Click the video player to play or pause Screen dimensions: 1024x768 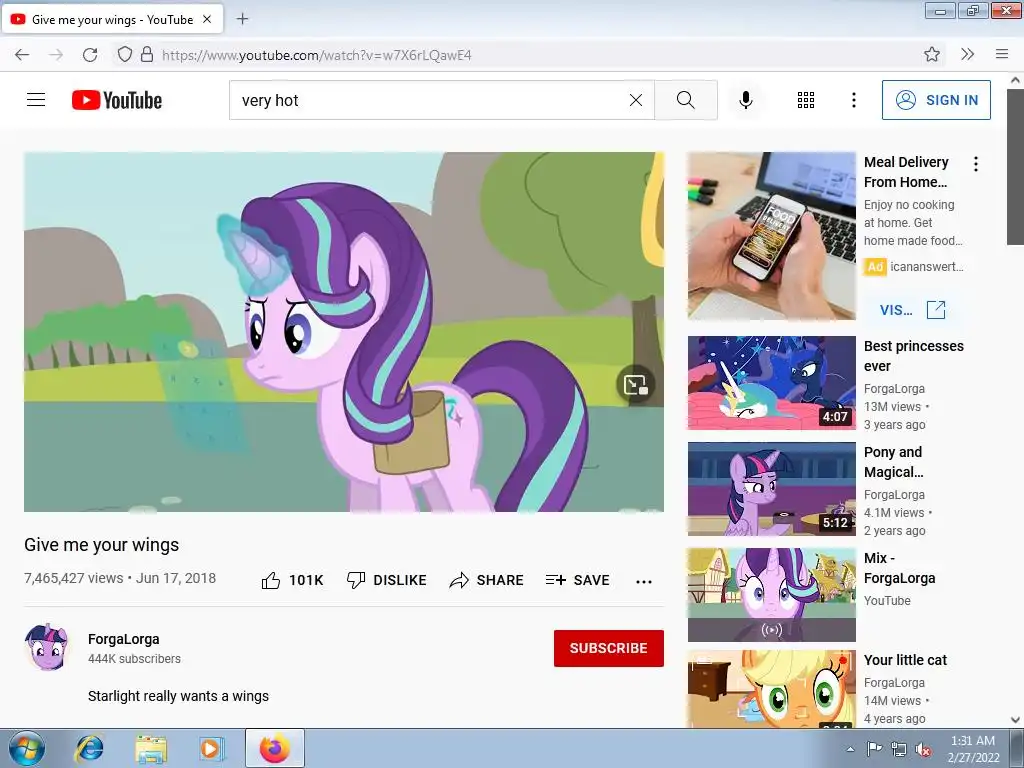pos(344,332)
